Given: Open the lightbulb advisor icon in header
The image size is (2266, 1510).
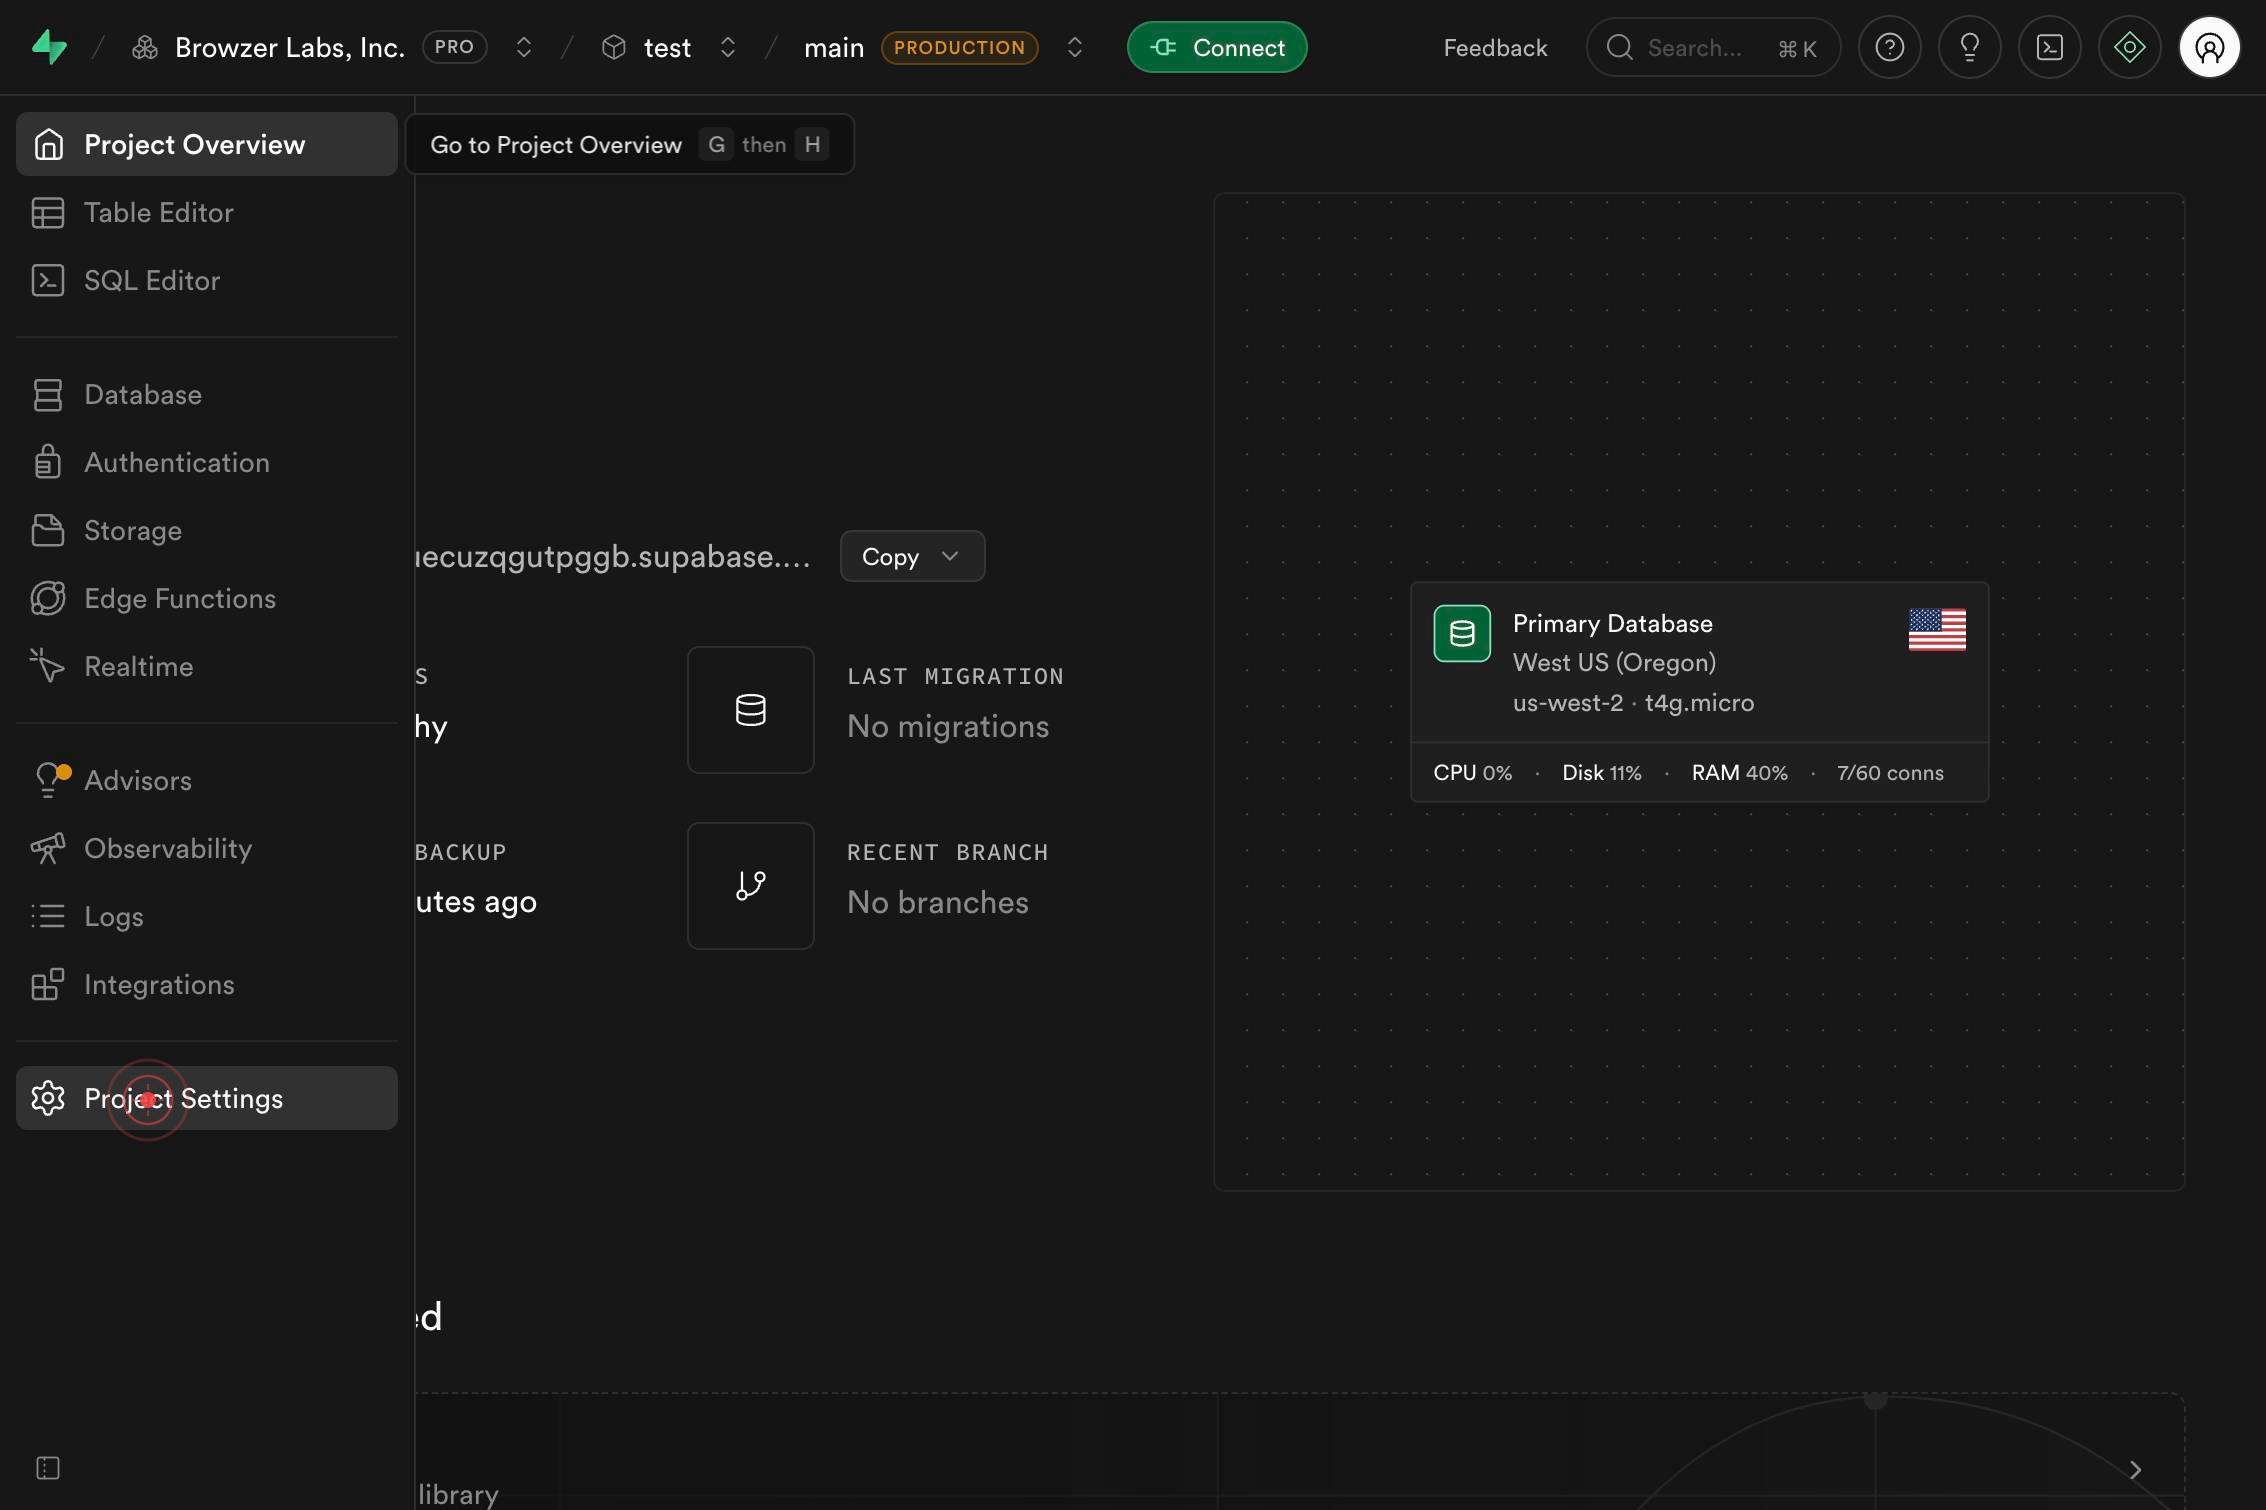Looking at the screenshot, I should [x=1969, y=47].
